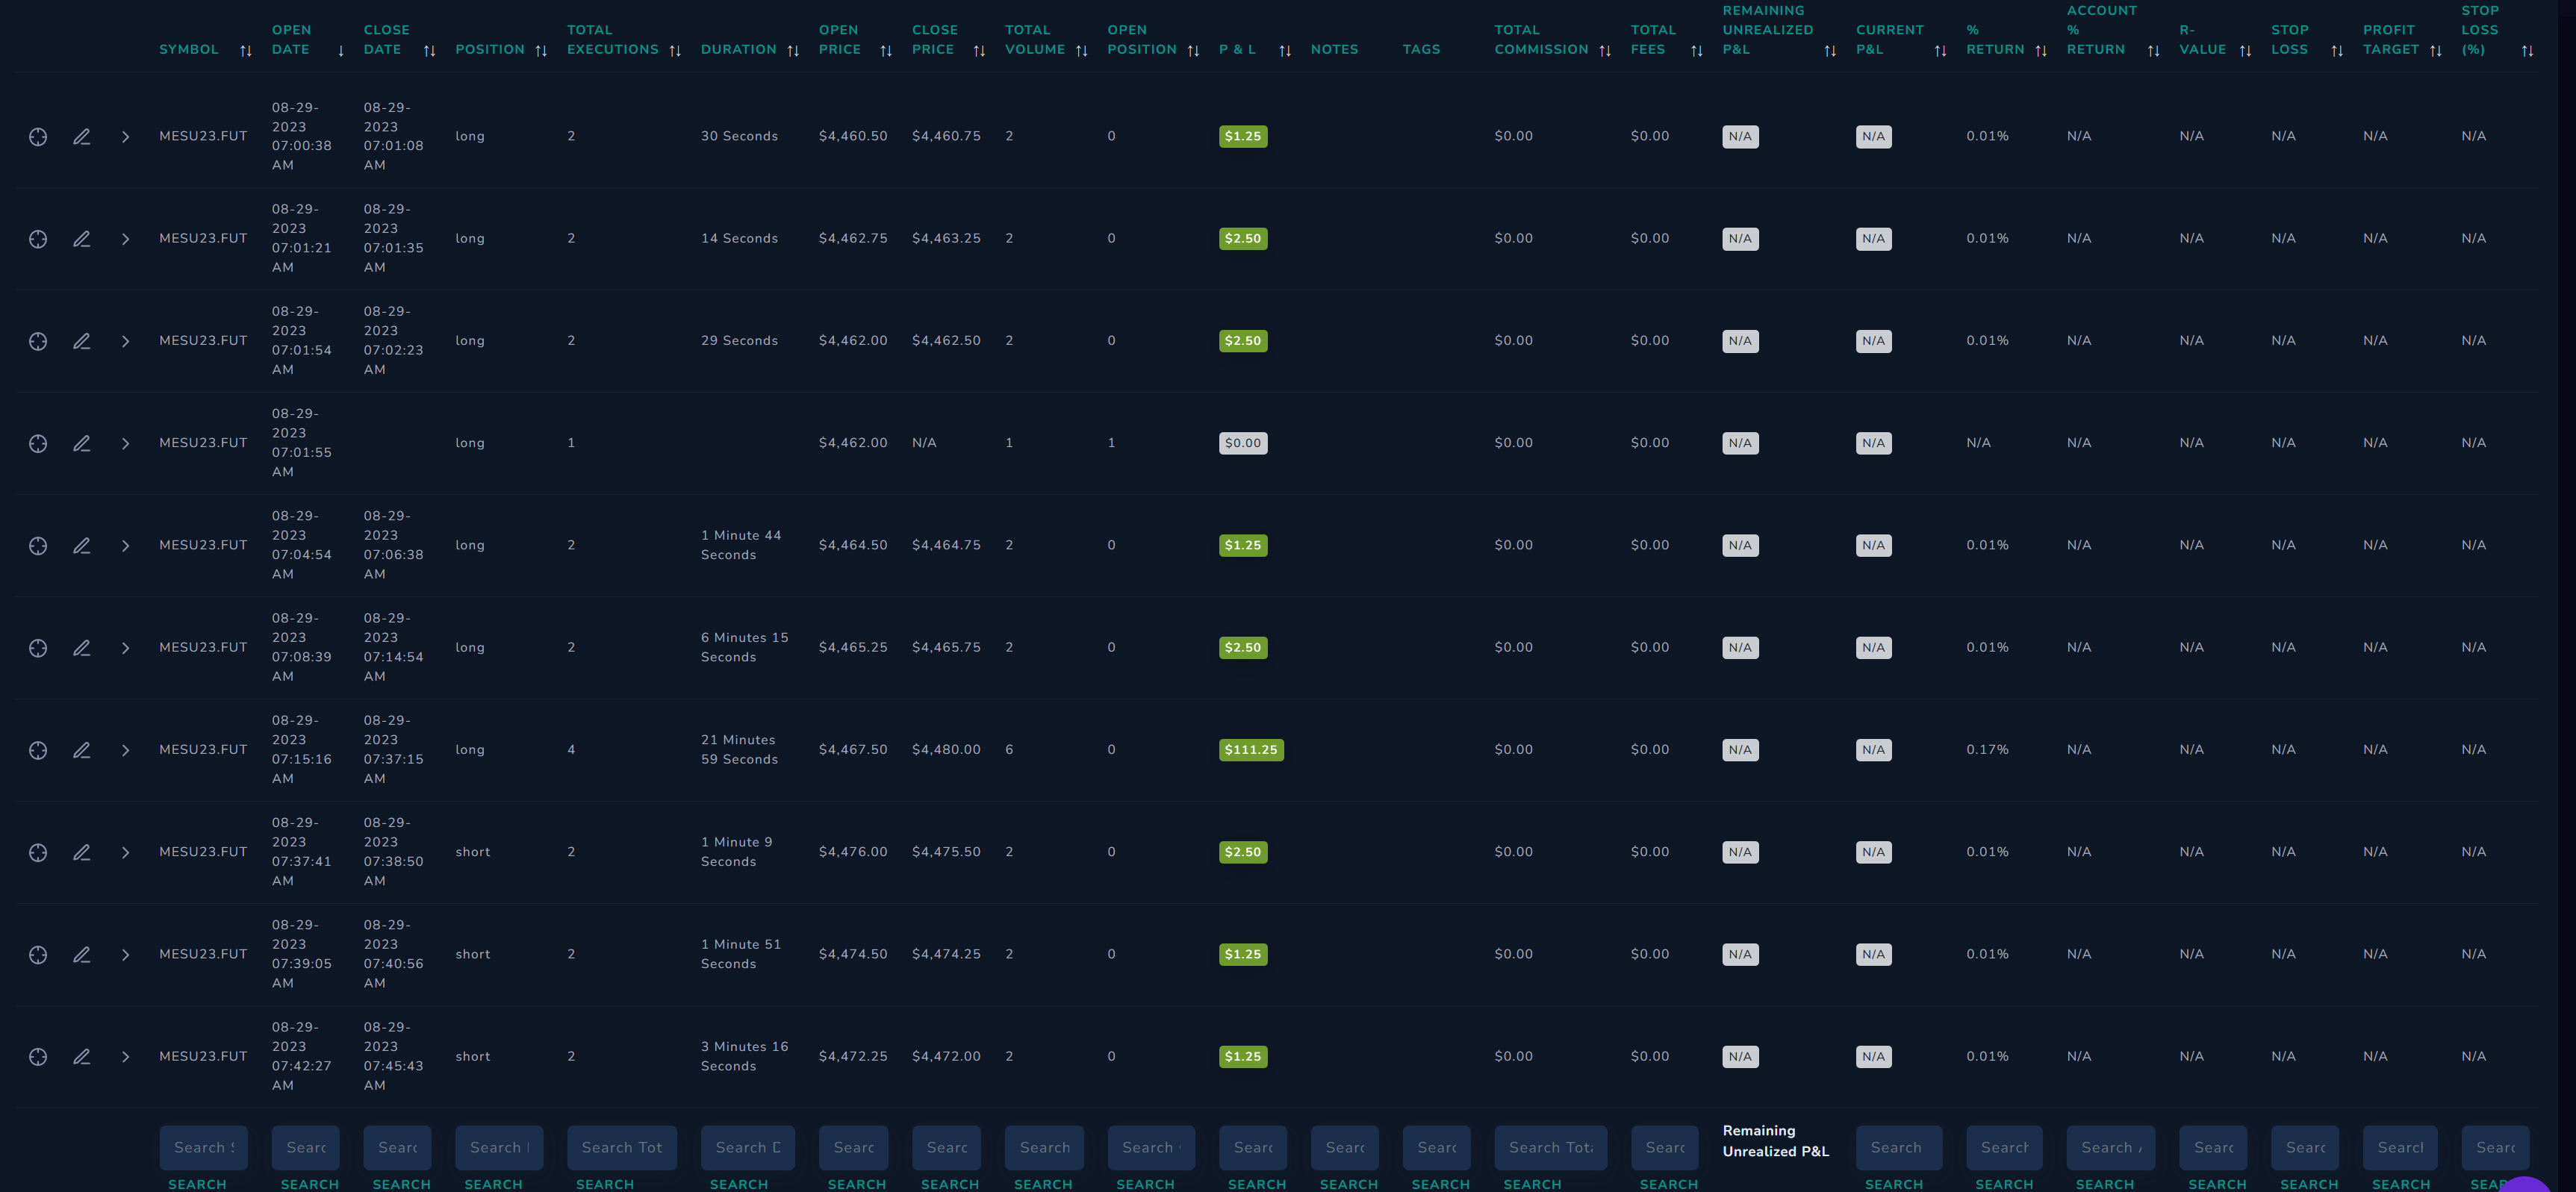Click target icon for 07:39:05 short trade

tap(38, 955)
